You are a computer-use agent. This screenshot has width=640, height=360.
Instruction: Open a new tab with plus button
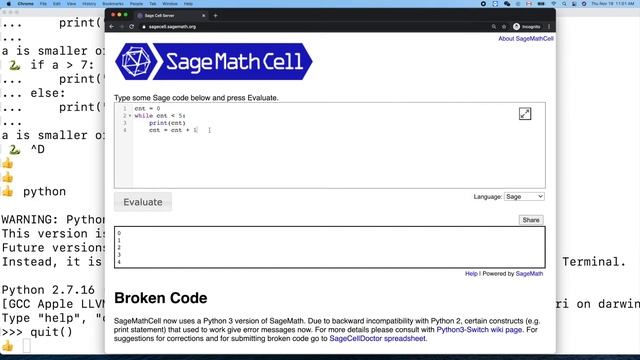click(216, 16)
